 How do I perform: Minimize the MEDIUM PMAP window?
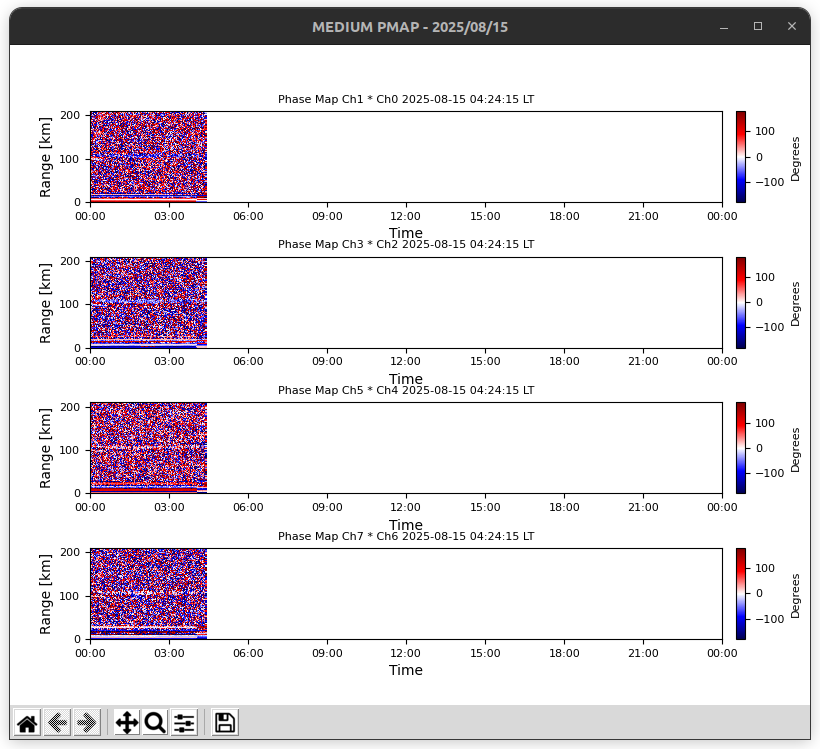pyautogui.click(x=724, y=27)
